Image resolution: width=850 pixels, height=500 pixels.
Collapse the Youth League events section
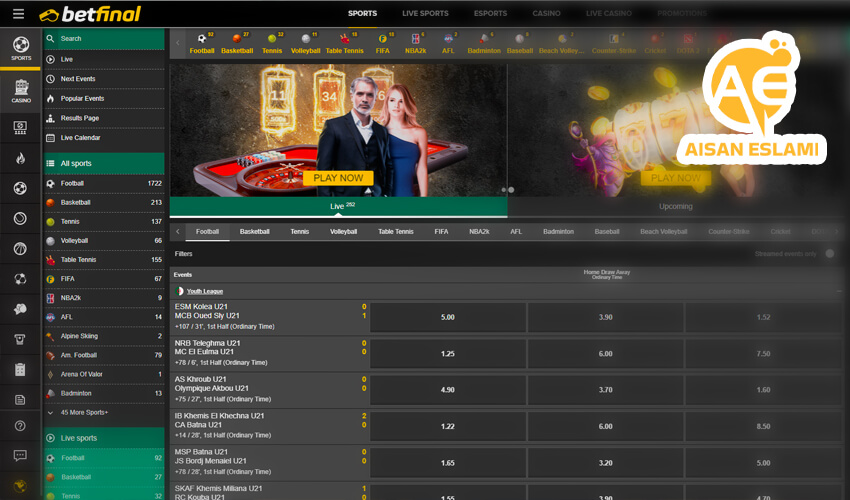point(839,291)
